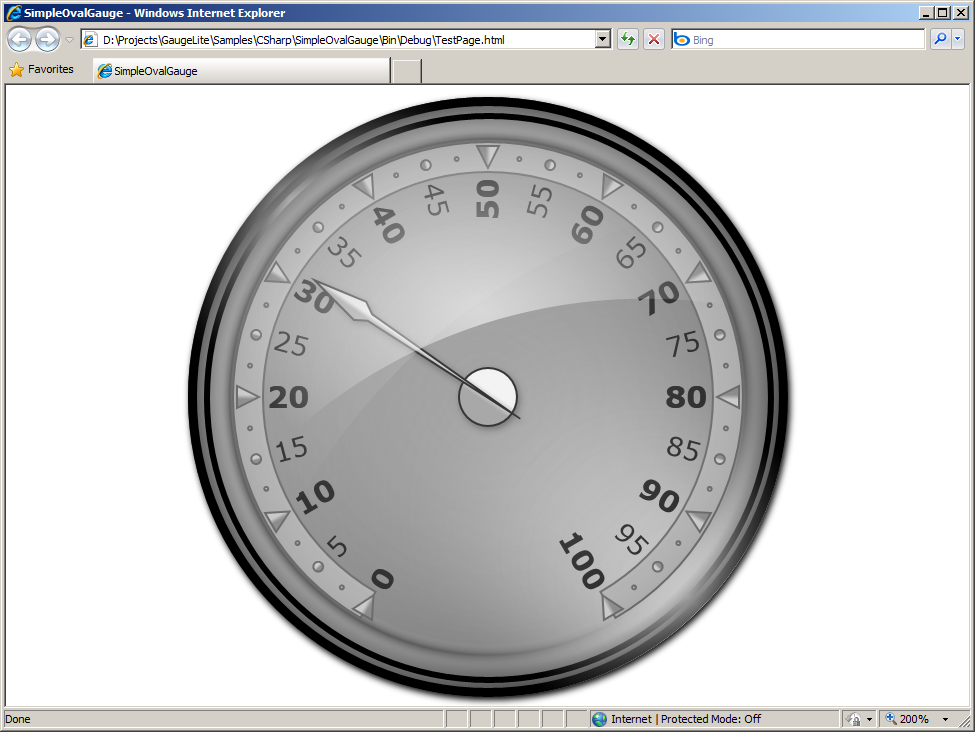Open the search provider options dropdown
The image size is (975, 732).
point(958,39)
